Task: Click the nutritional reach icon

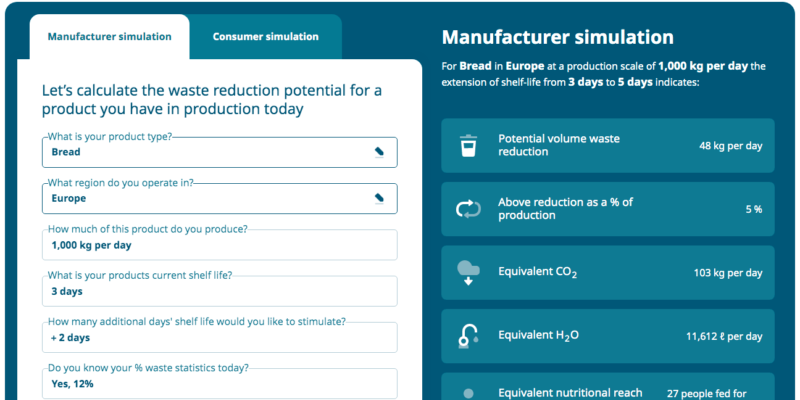Action: pyautogui.click(x=468, y=393)
